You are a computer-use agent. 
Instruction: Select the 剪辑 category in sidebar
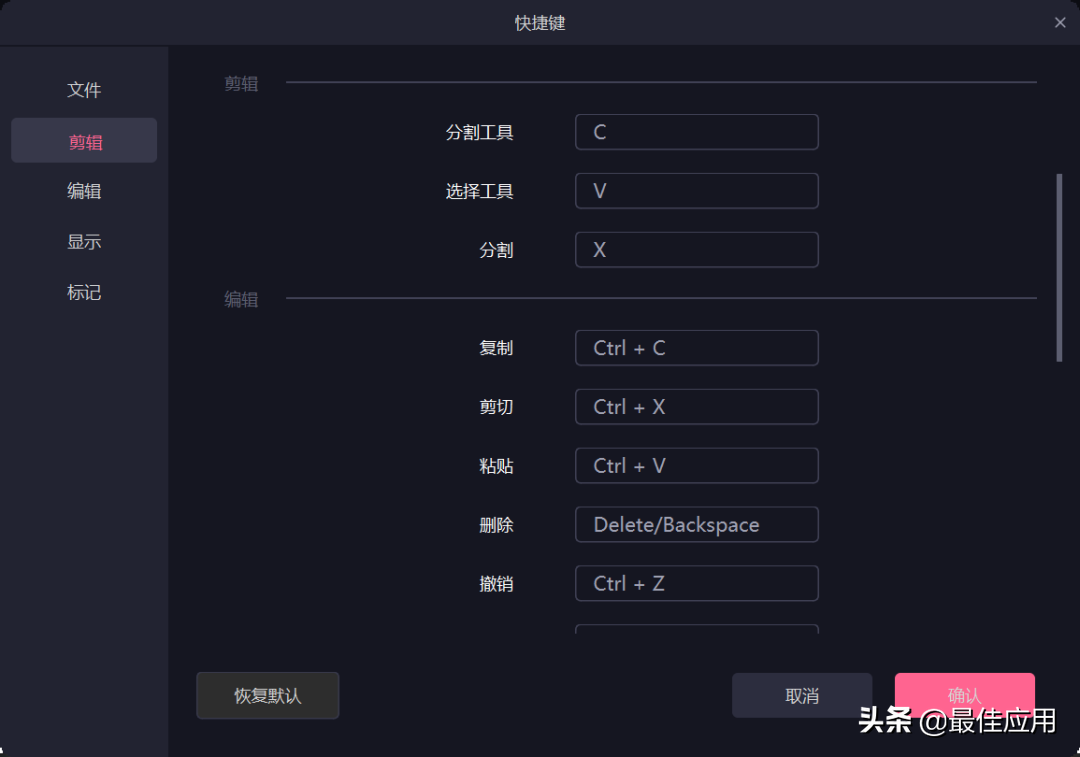pyautogui.click(x=84, y=141)
